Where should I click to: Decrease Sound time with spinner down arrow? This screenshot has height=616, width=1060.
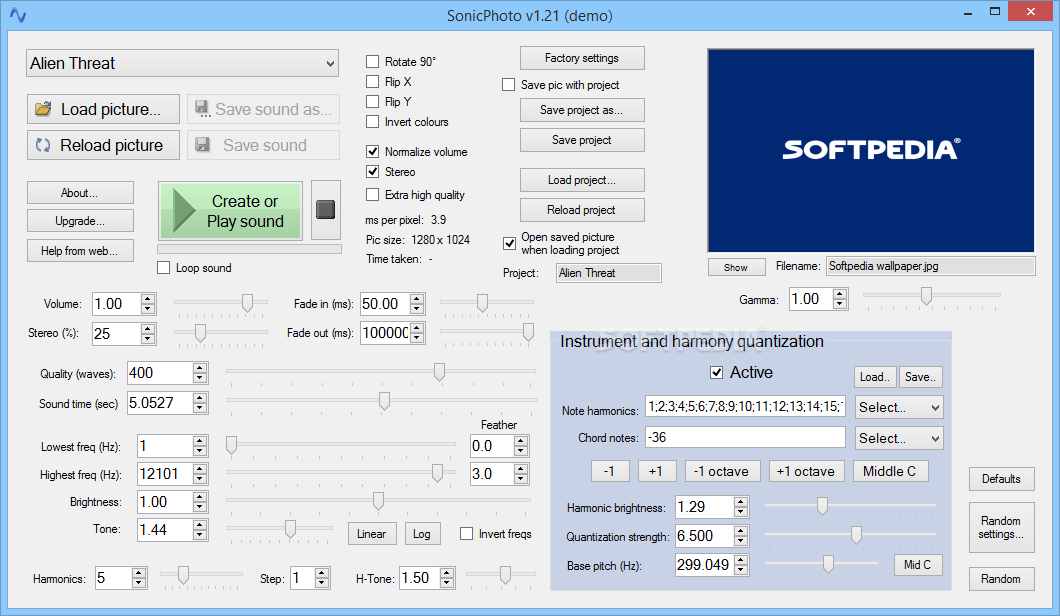coord(200,408)
